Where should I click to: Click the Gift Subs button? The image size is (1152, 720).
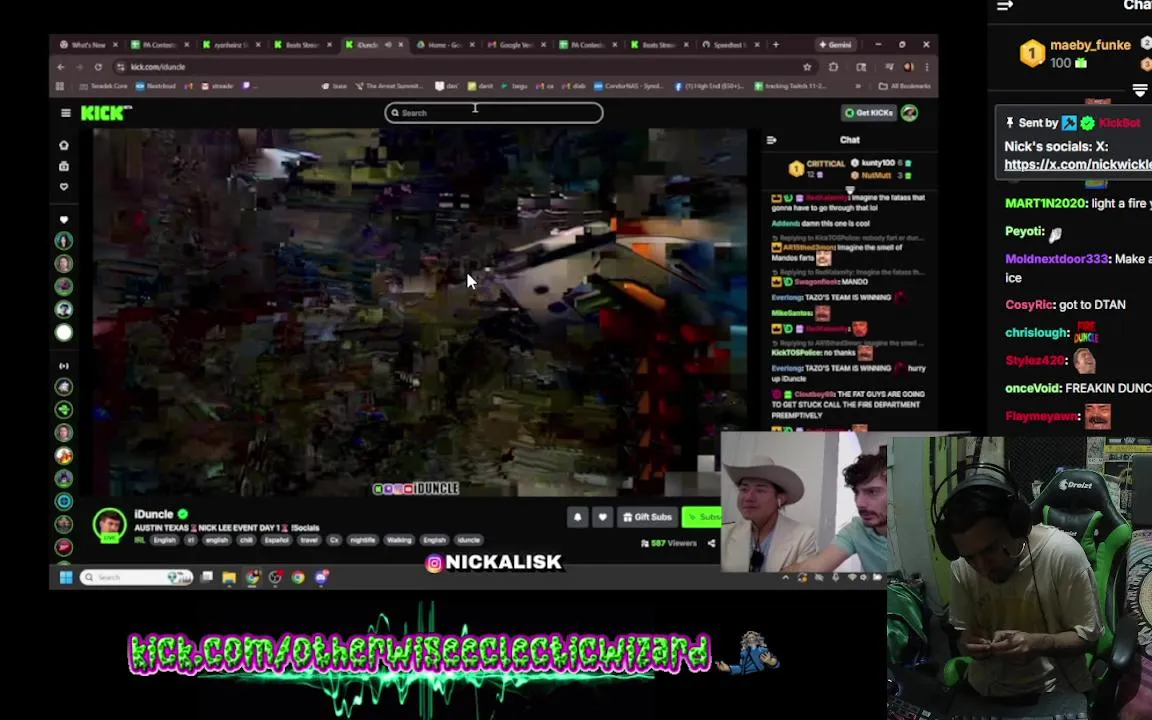(x=647, y=517)
